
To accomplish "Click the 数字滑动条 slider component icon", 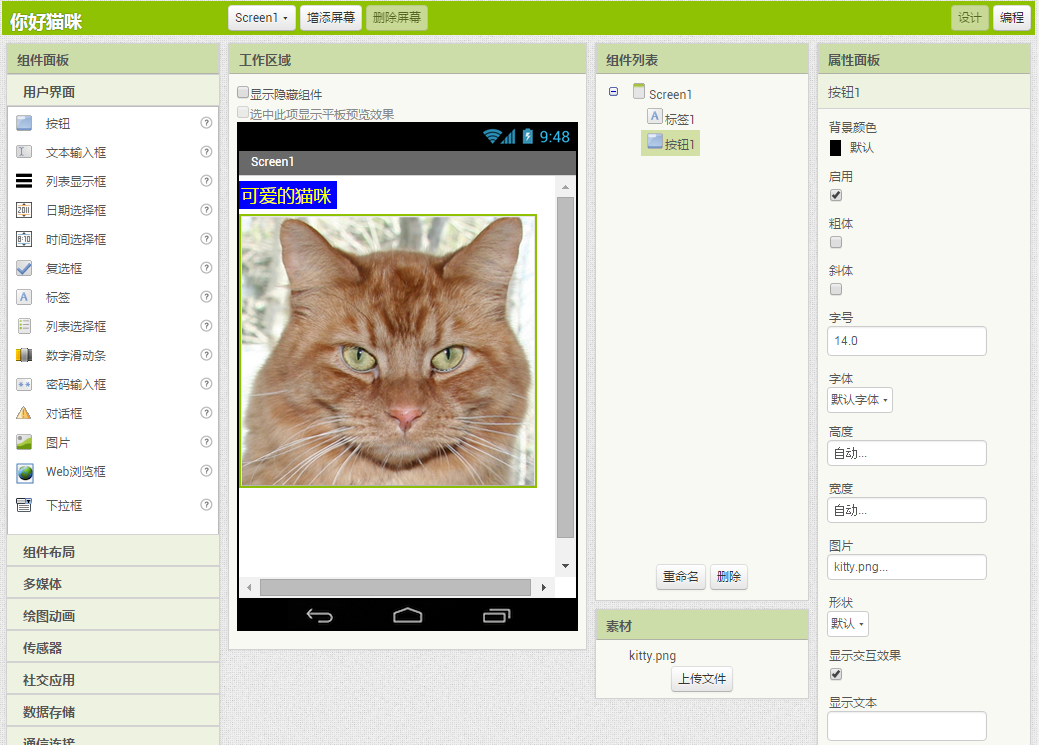I will 25,355.
